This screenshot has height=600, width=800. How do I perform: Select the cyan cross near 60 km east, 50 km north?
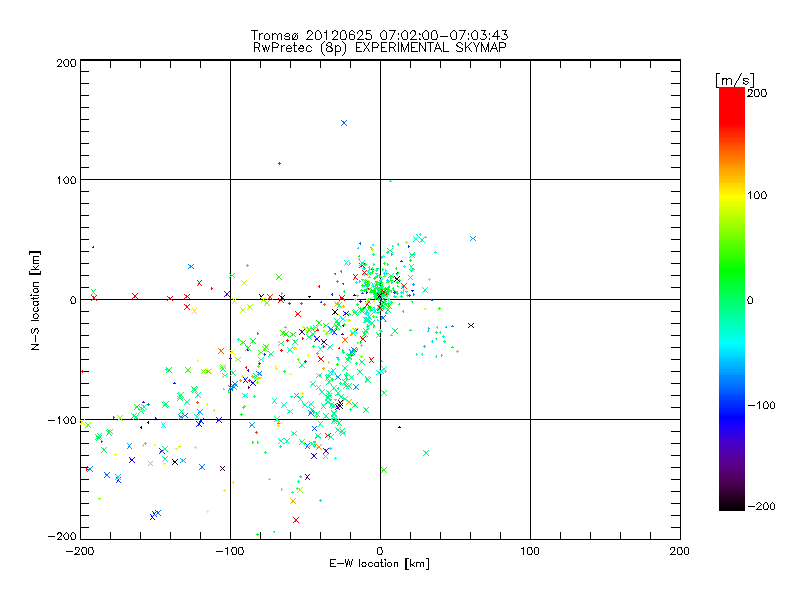click(x=473, y=238)
